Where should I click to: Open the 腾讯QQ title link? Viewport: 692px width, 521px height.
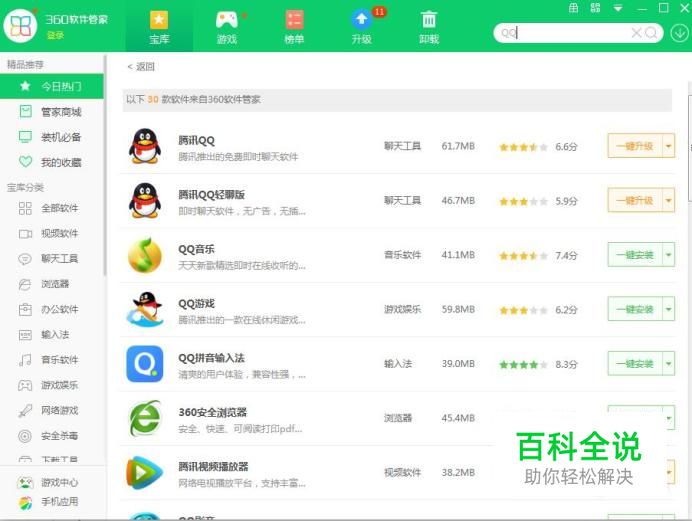pos(196,141)
